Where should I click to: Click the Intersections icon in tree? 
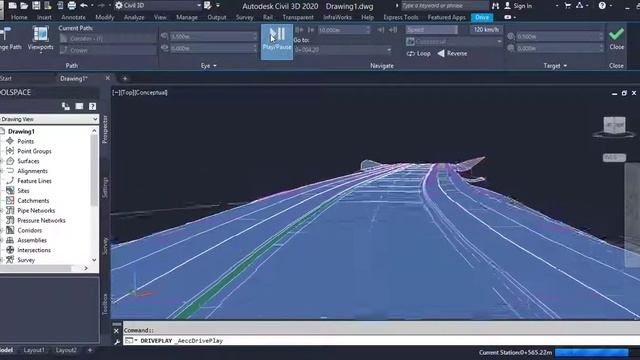pos(10,250)
